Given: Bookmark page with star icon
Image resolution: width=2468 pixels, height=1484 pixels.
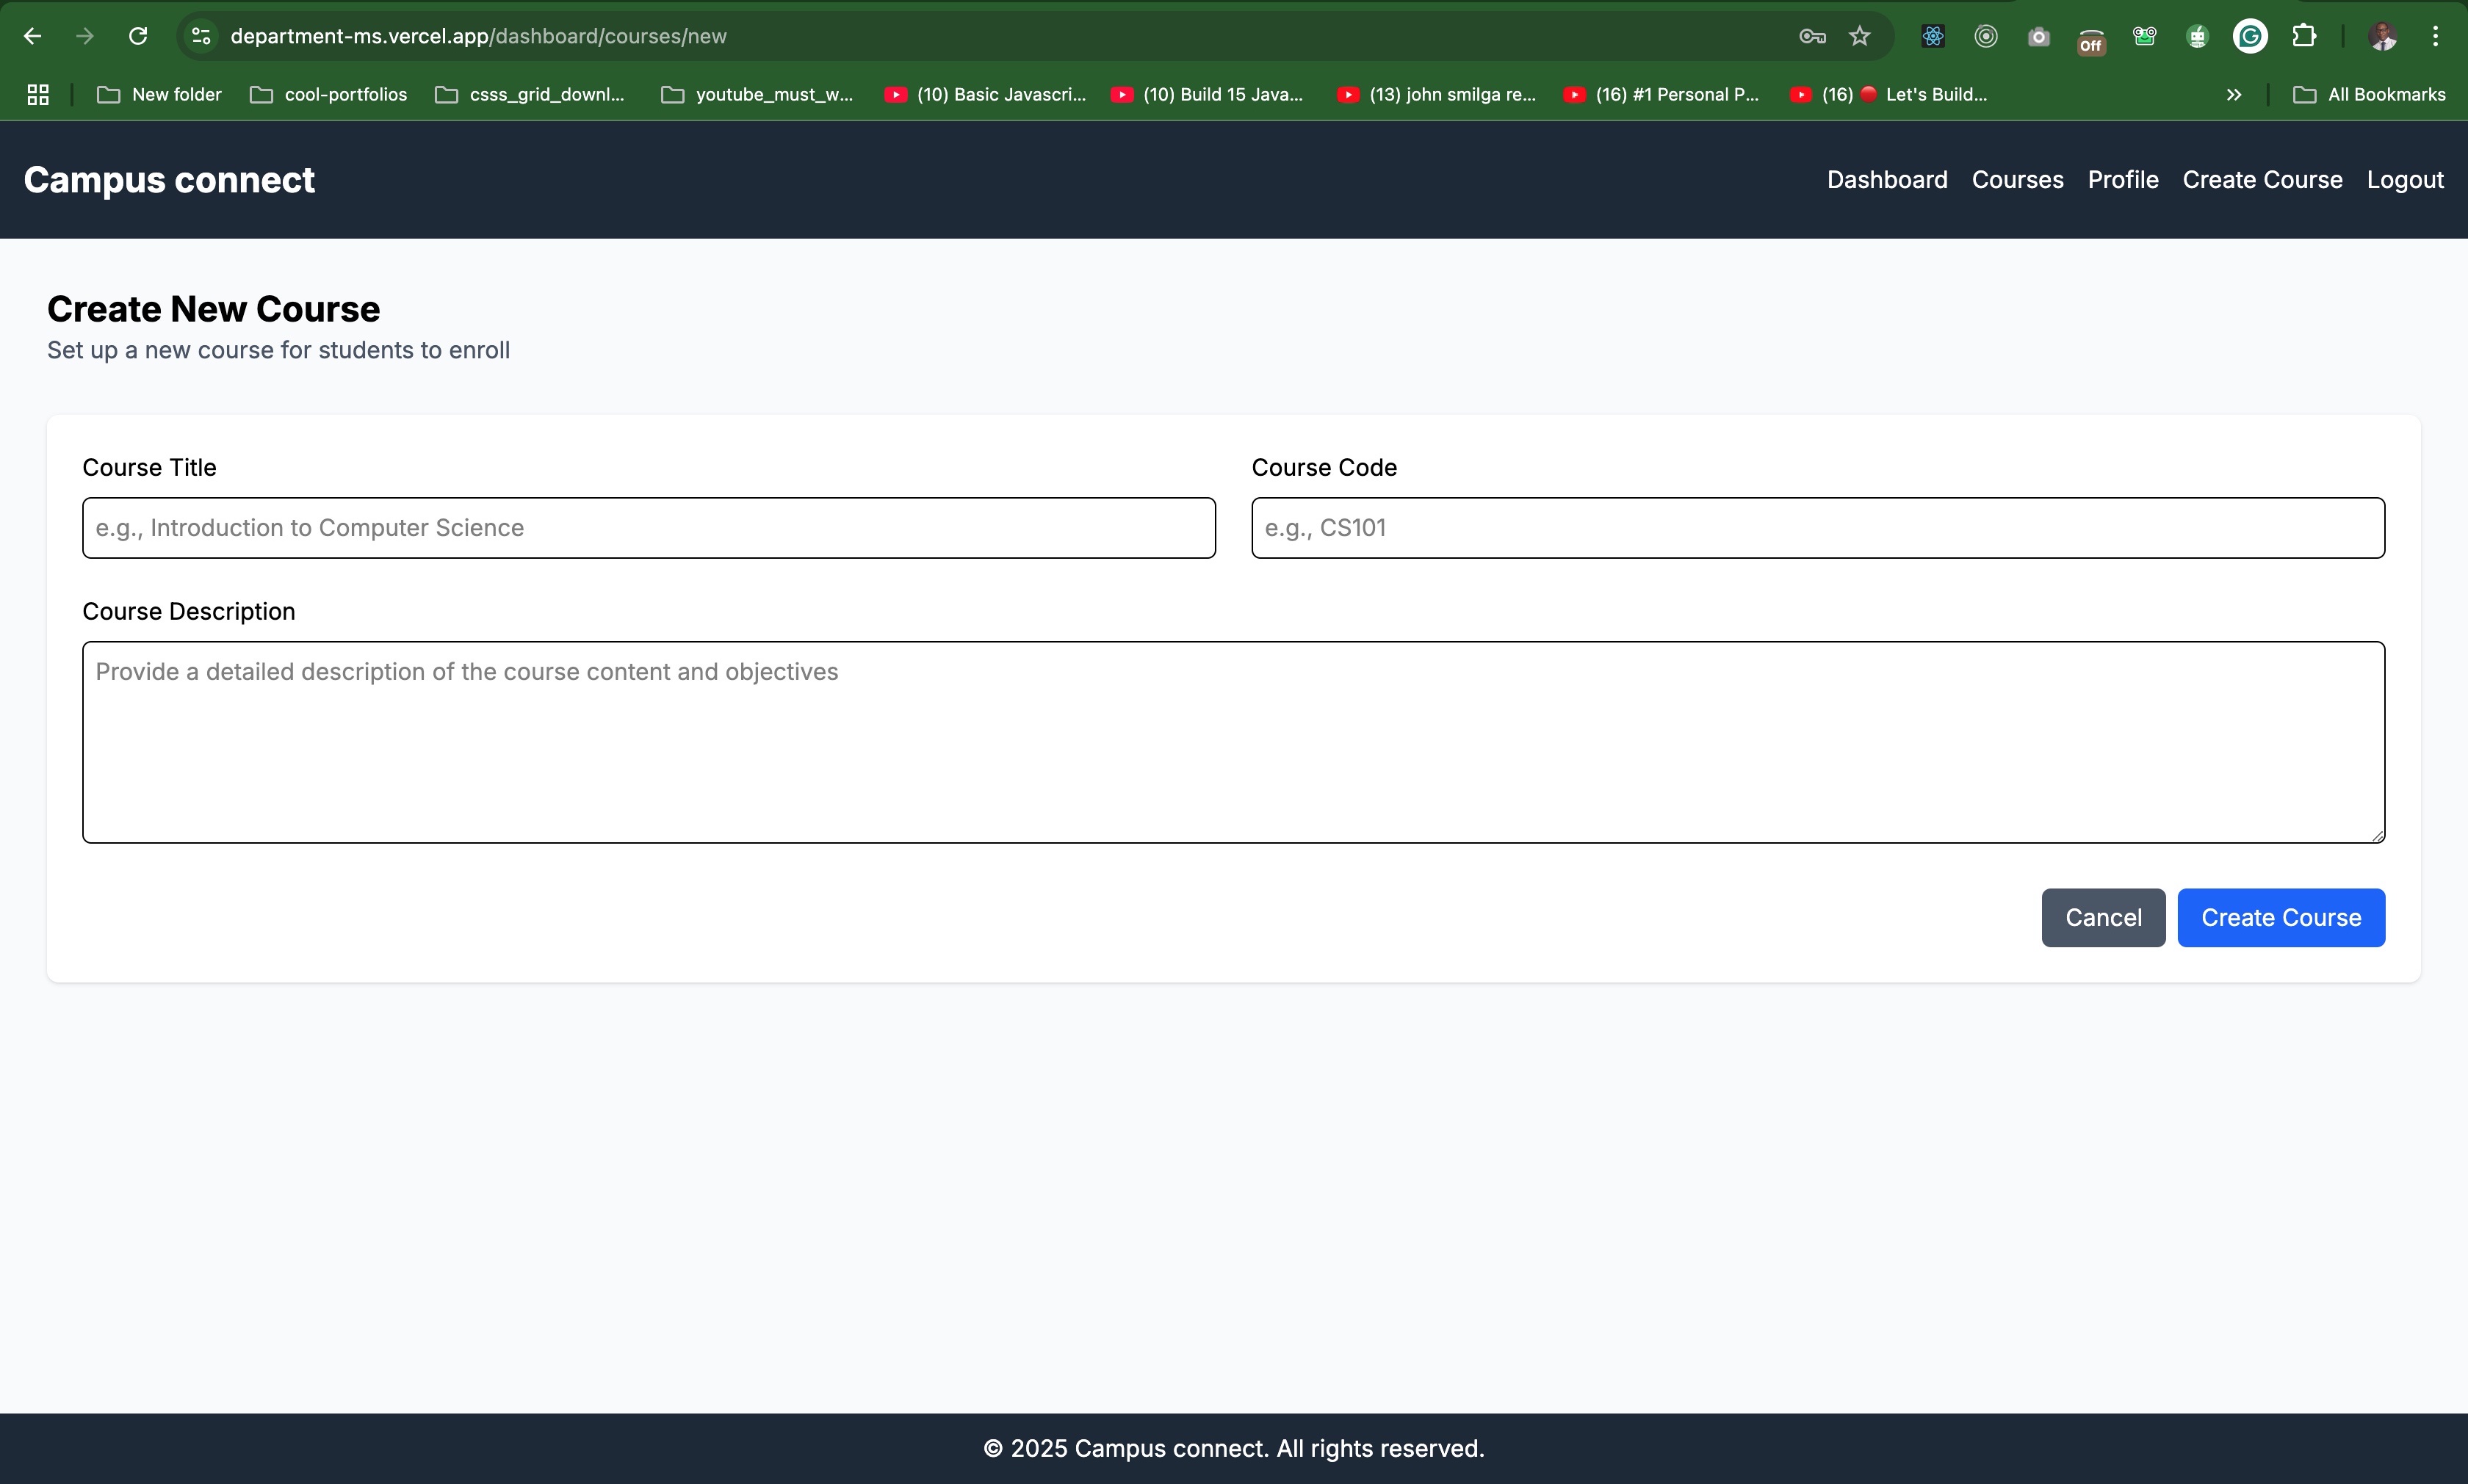Looking at the screenshot, I should pos(1859,36).
